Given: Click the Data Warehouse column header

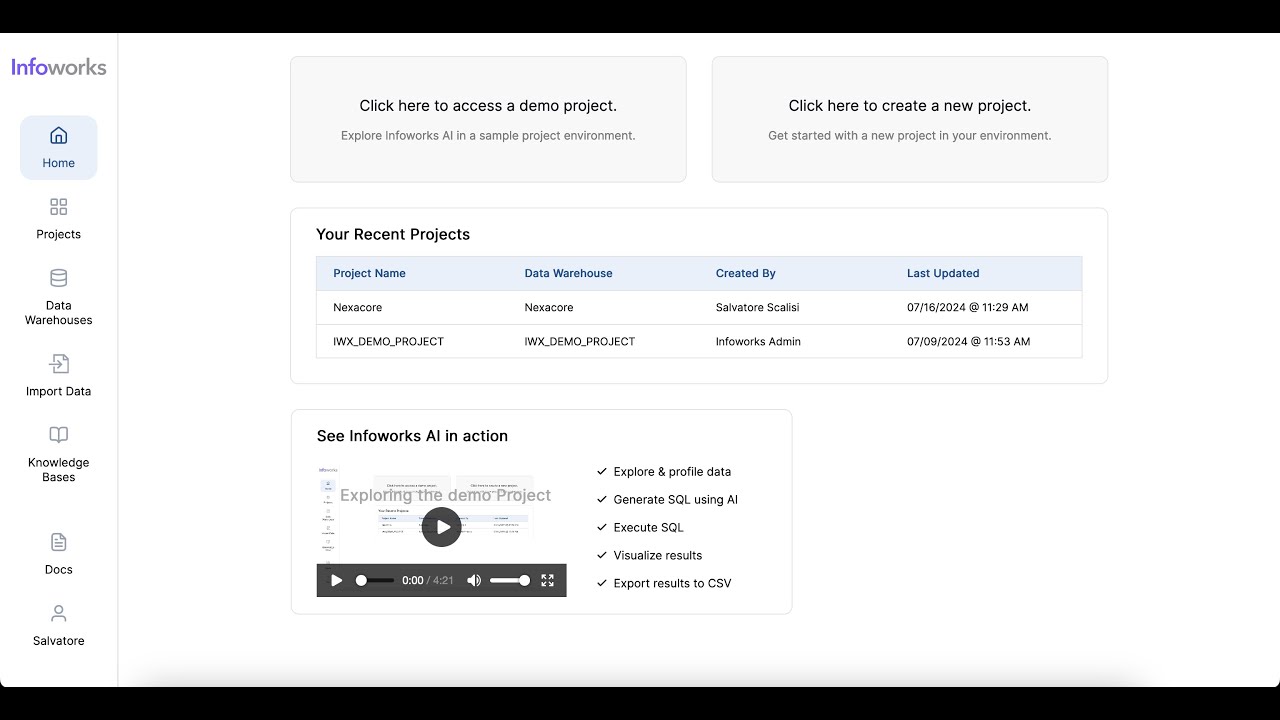Looking at the screenshot, I should [x=568, y=273].
